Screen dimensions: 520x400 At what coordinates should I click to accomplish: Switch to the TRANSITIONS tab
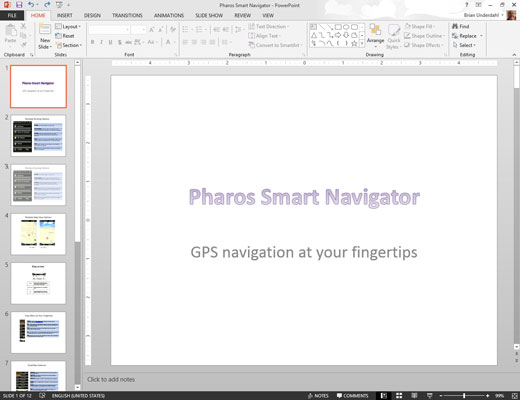point(127,15)
